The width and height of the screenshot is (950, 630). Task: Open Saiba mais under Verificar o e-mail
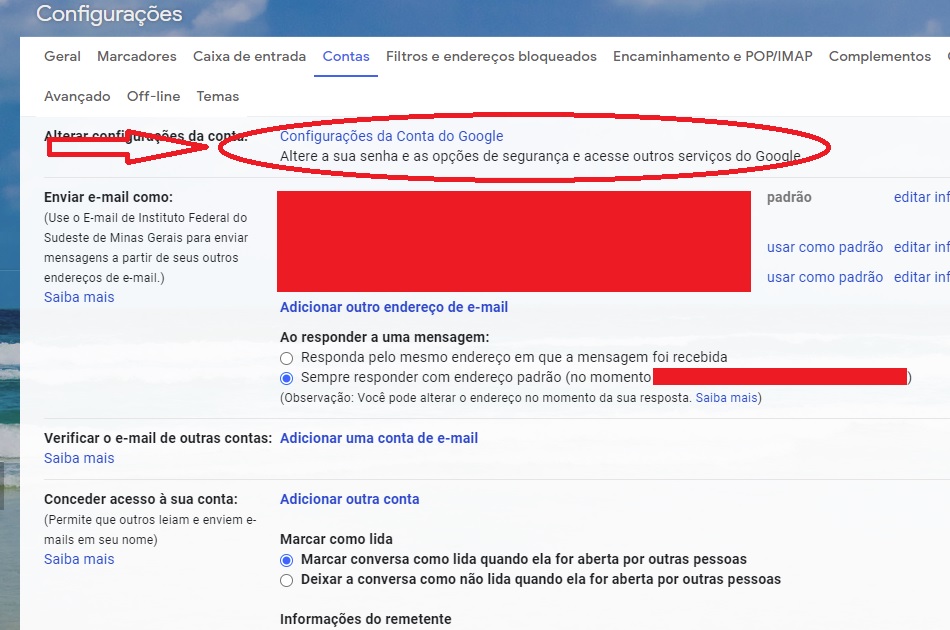pos(79,458)
